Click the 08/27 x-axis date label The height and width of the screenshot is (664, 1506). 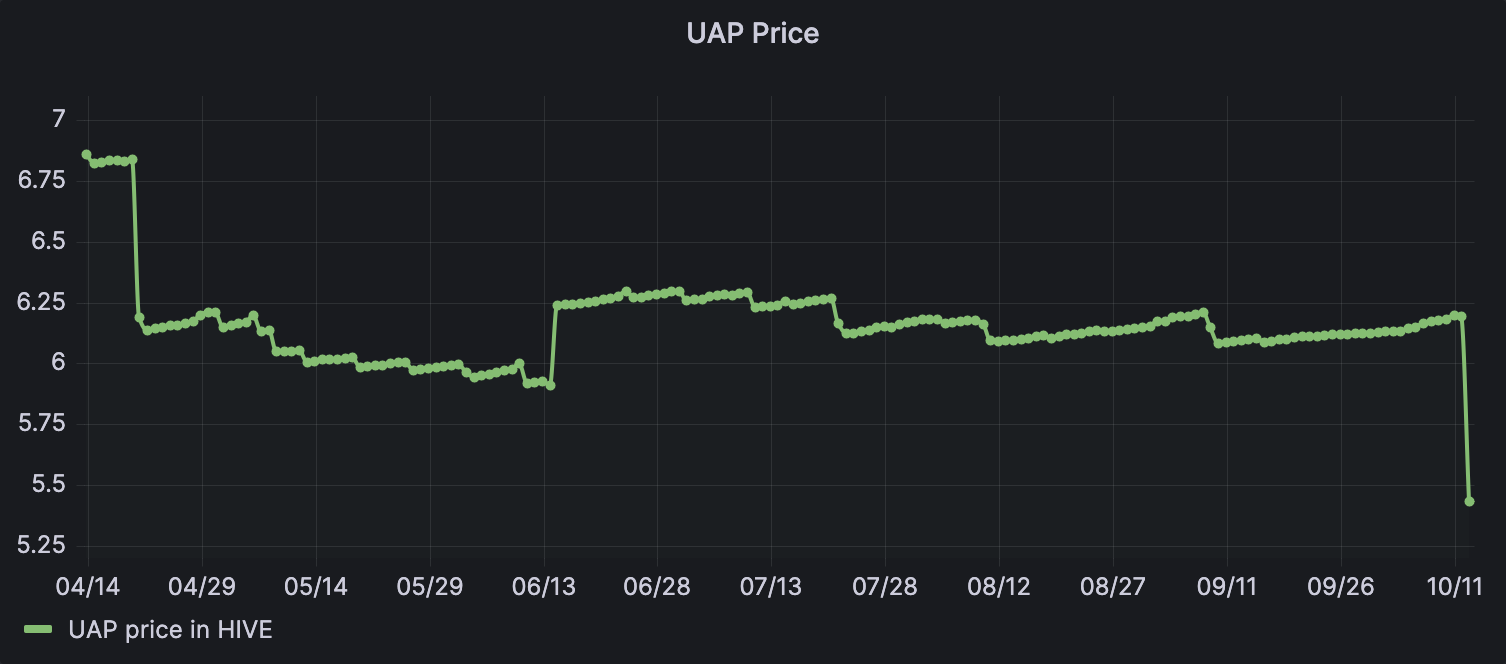(1113, 586)
